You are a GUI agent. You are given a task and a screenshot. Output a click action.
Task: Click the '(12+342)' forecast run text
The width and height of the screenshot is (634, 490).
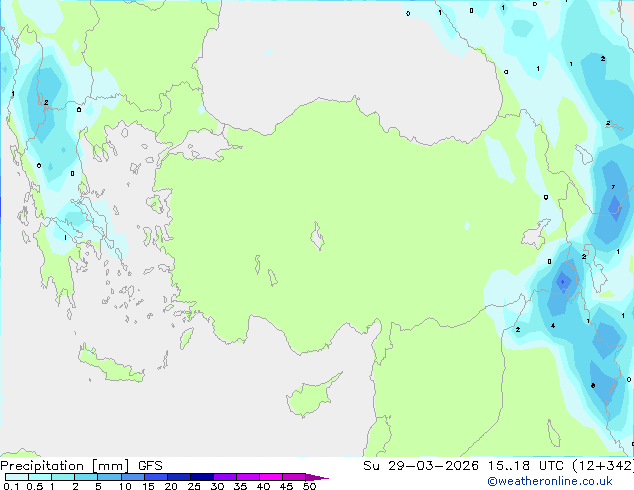pos(603,466)
